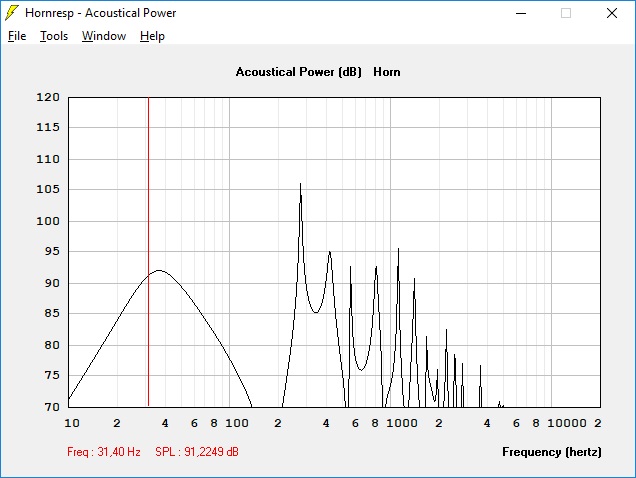Click the 120 dB y-axis label
The image size is (636, 478).
click(48, 97)
